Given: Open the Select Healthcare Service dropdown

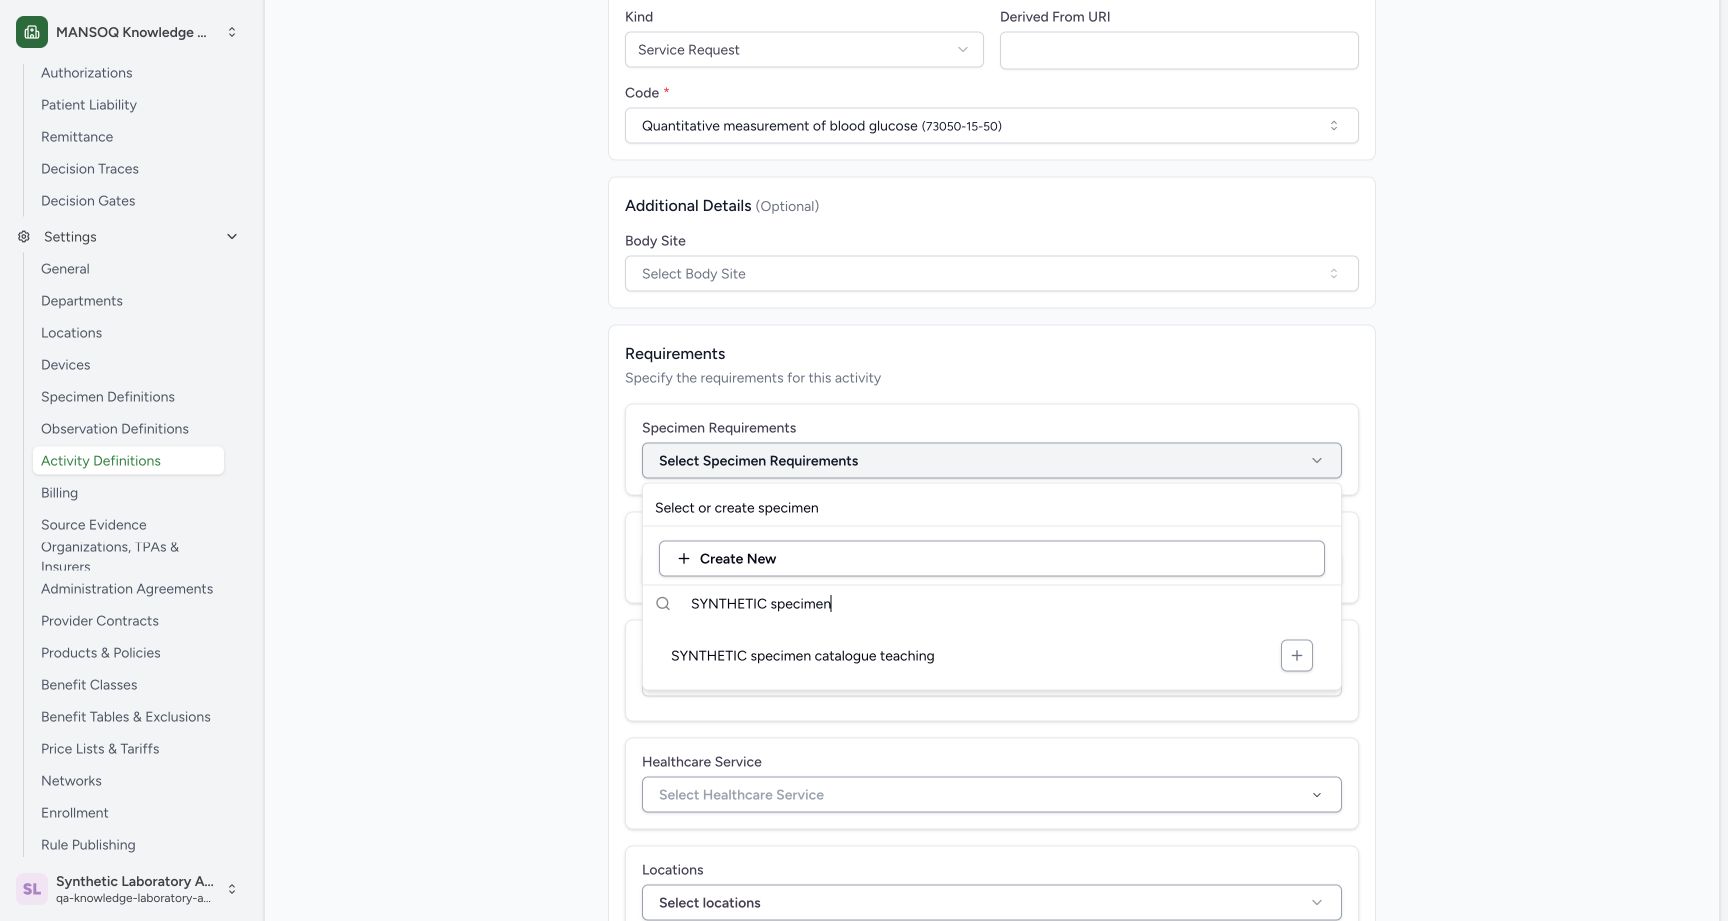Looking at the screenshot, I should 991,795.
